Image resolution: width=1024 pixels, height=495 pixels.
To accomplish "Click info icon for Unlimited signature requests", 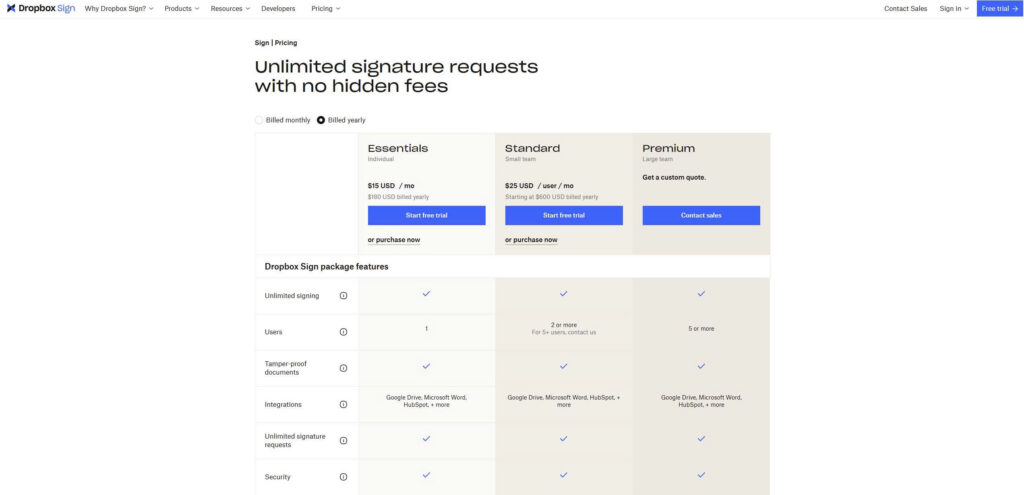I will (343, 440).
